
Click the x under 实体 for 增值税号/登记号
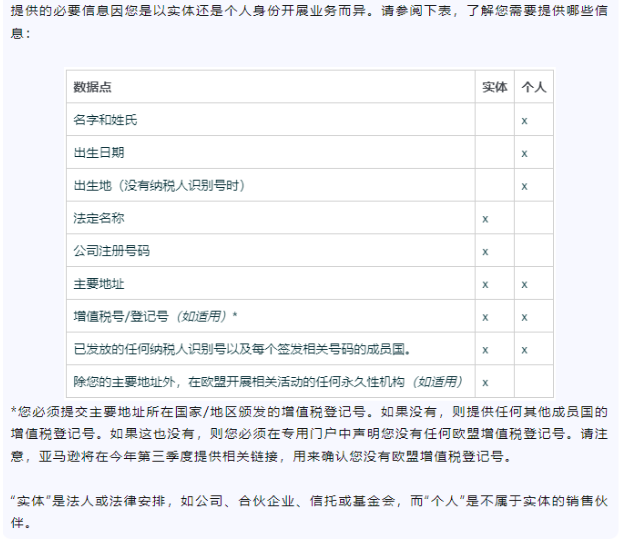[485, 317]
